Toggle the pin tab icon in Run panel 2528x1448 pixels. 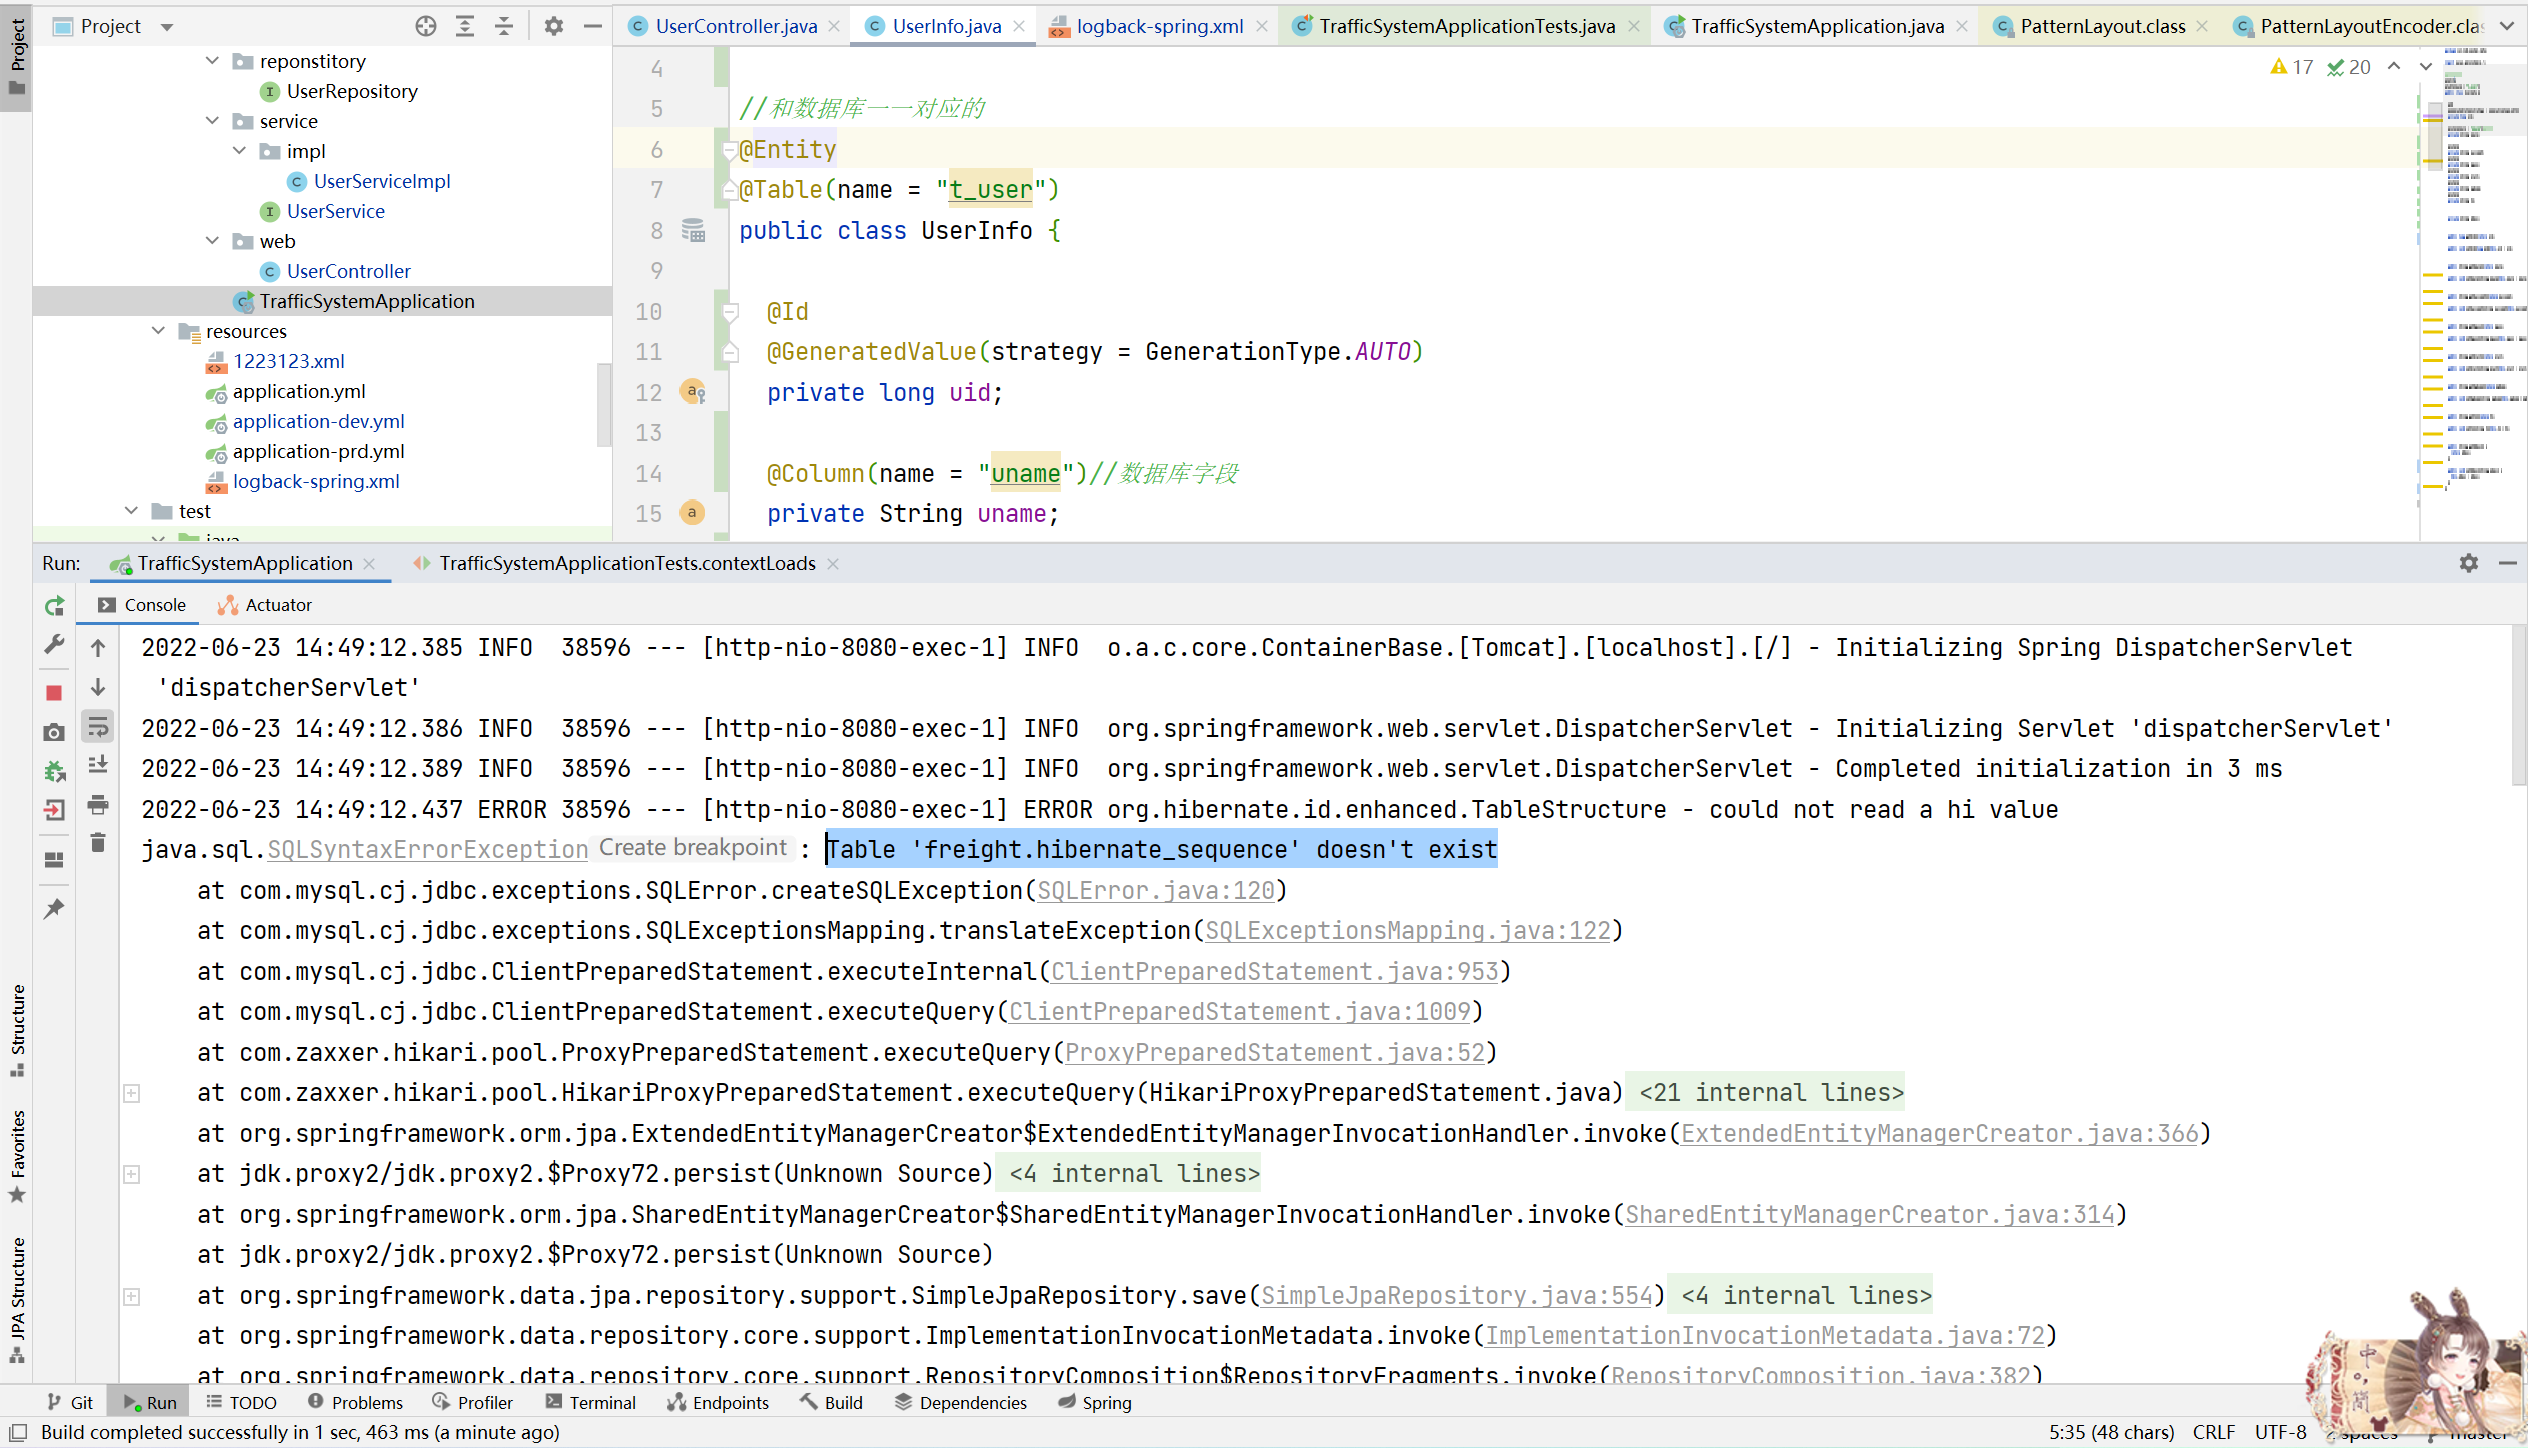[55, 908]
